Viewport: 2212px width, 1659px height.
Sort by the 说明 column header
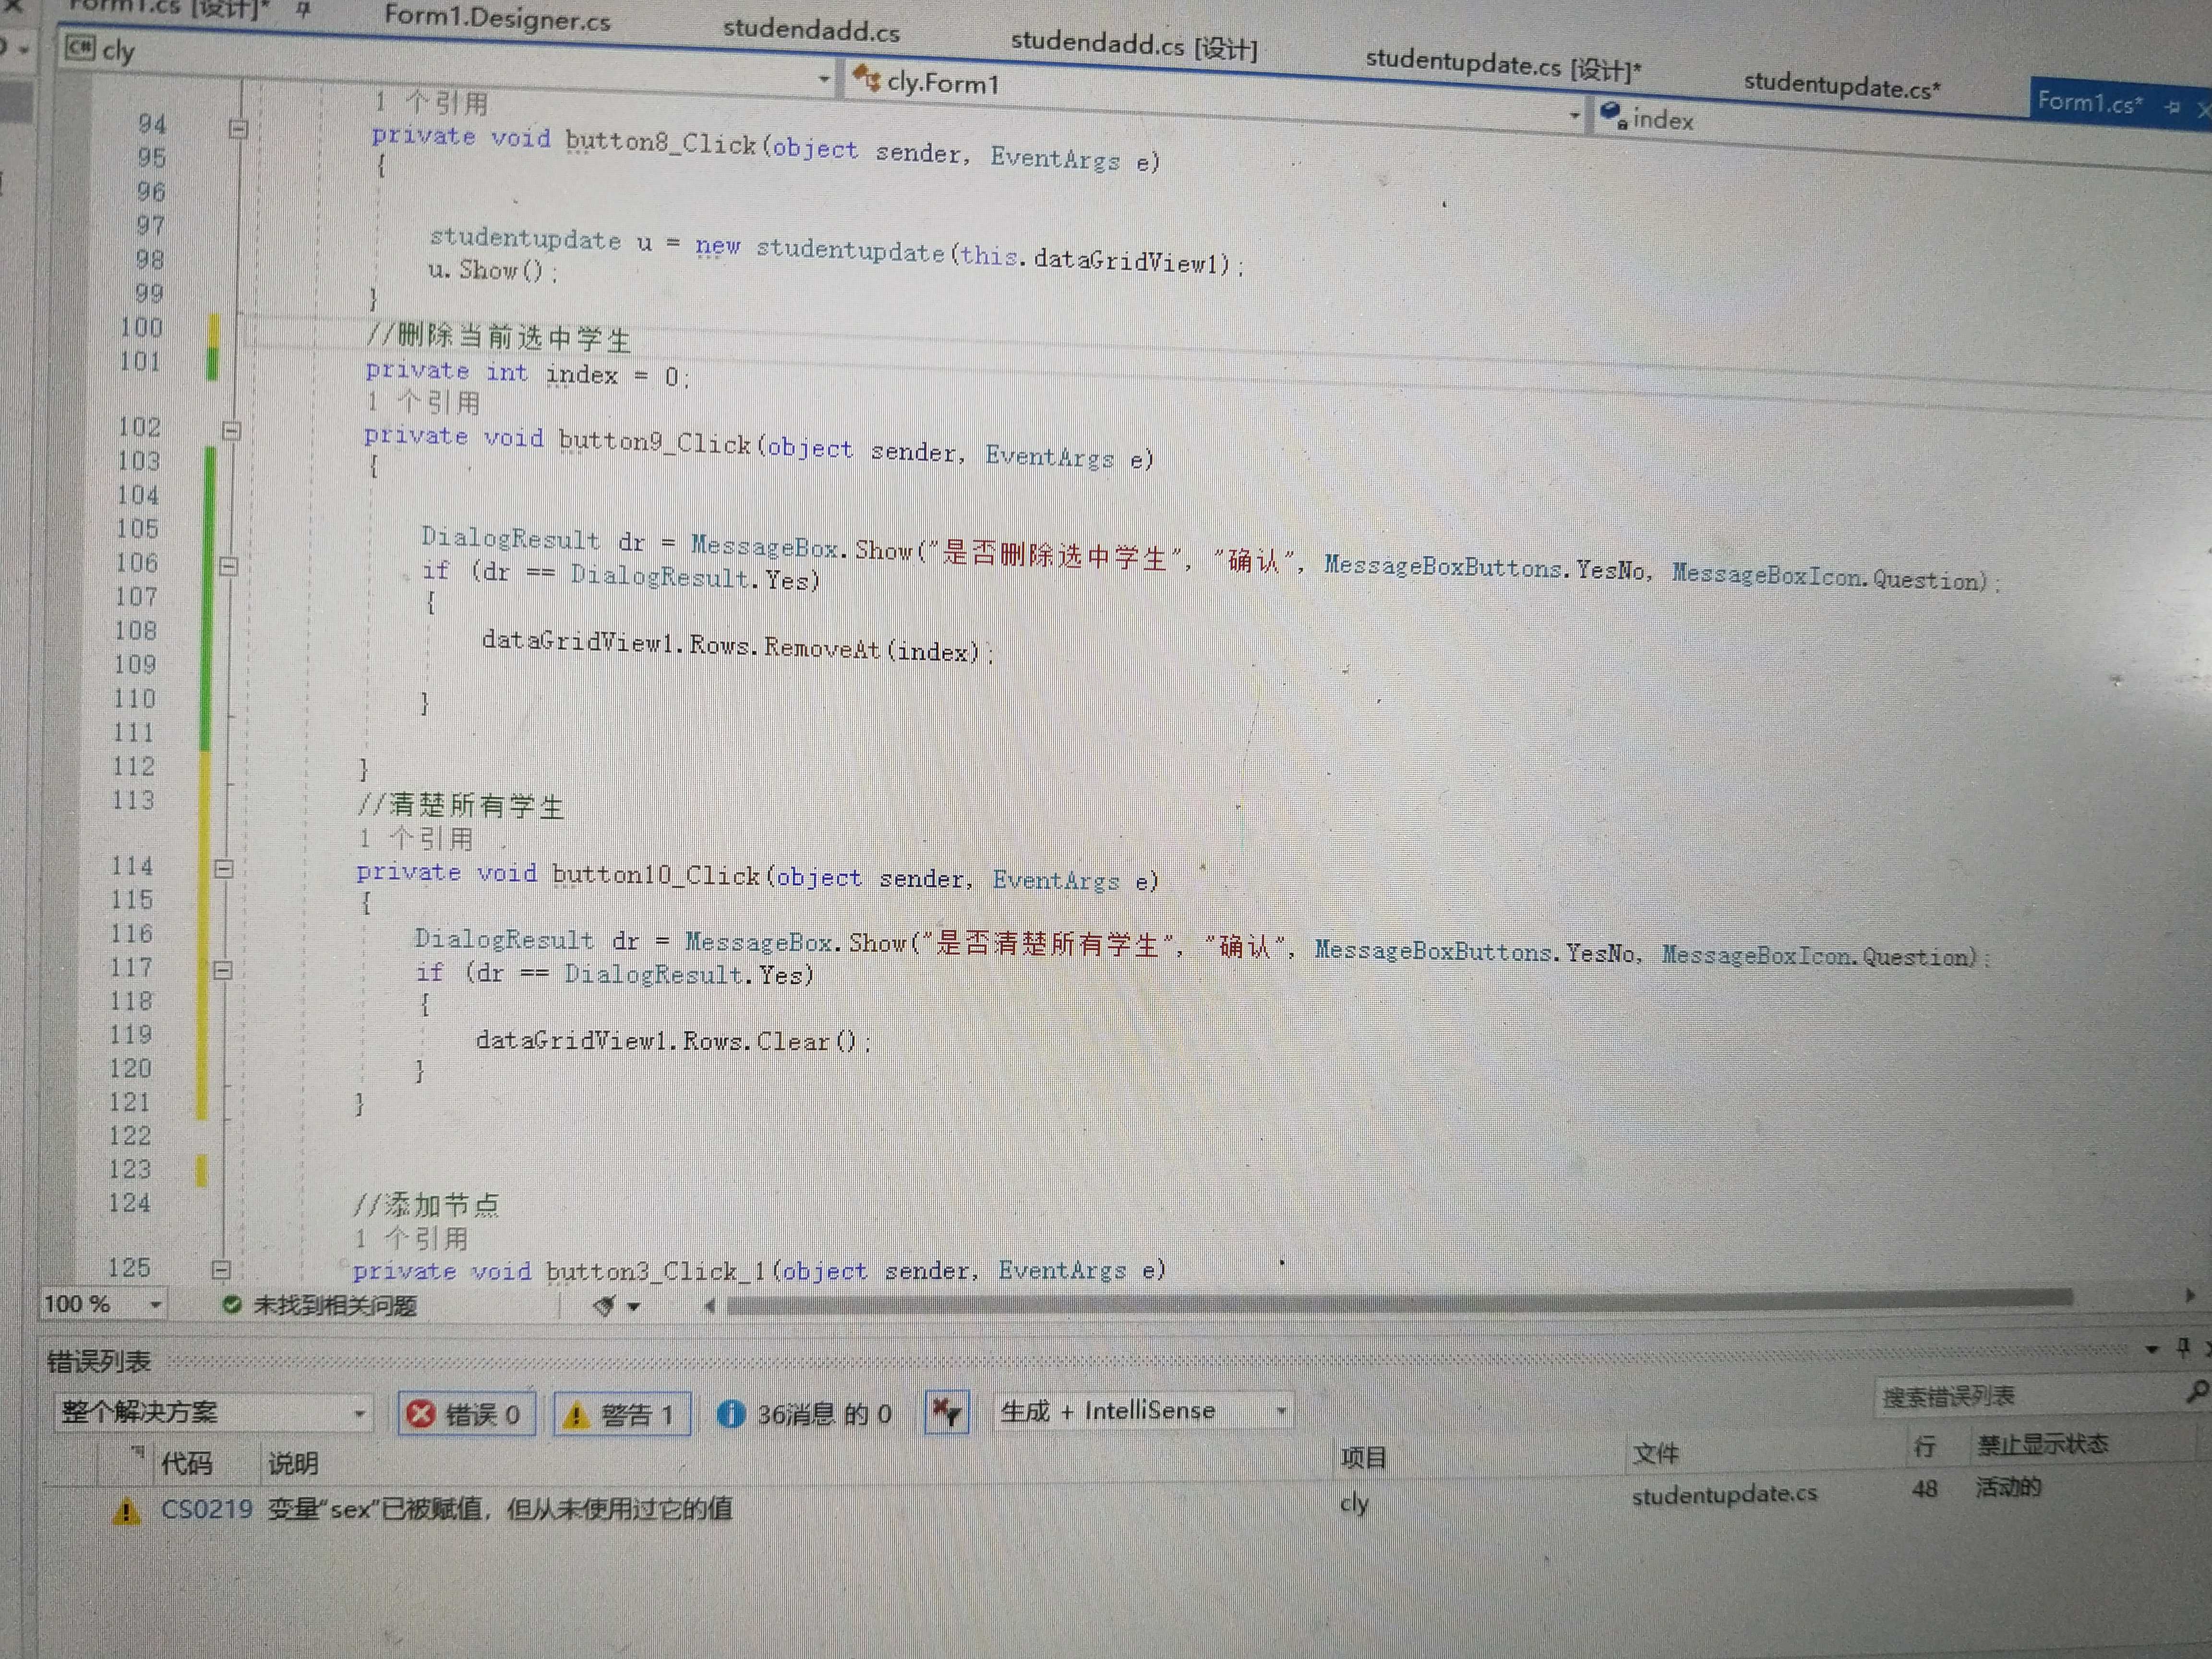click(x=292, y=1463)
